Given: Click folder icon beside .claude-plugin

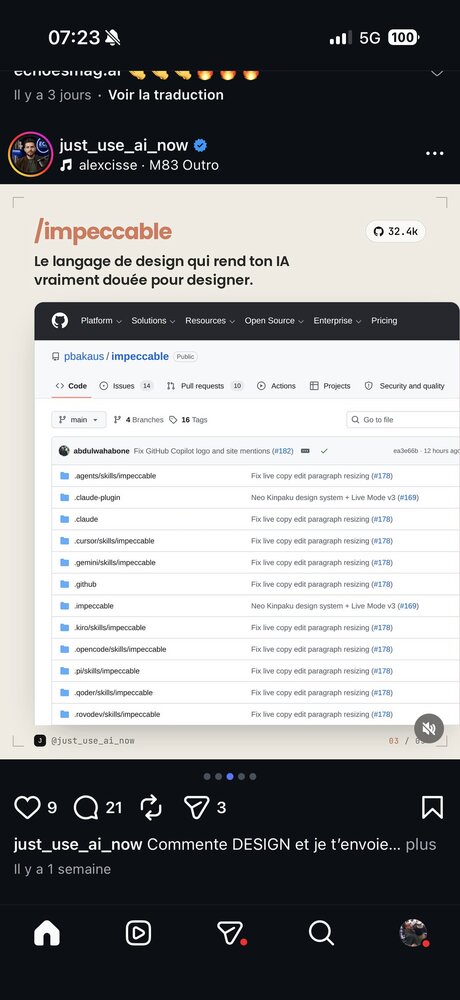Looking at the screenshot, I should 64,497.
